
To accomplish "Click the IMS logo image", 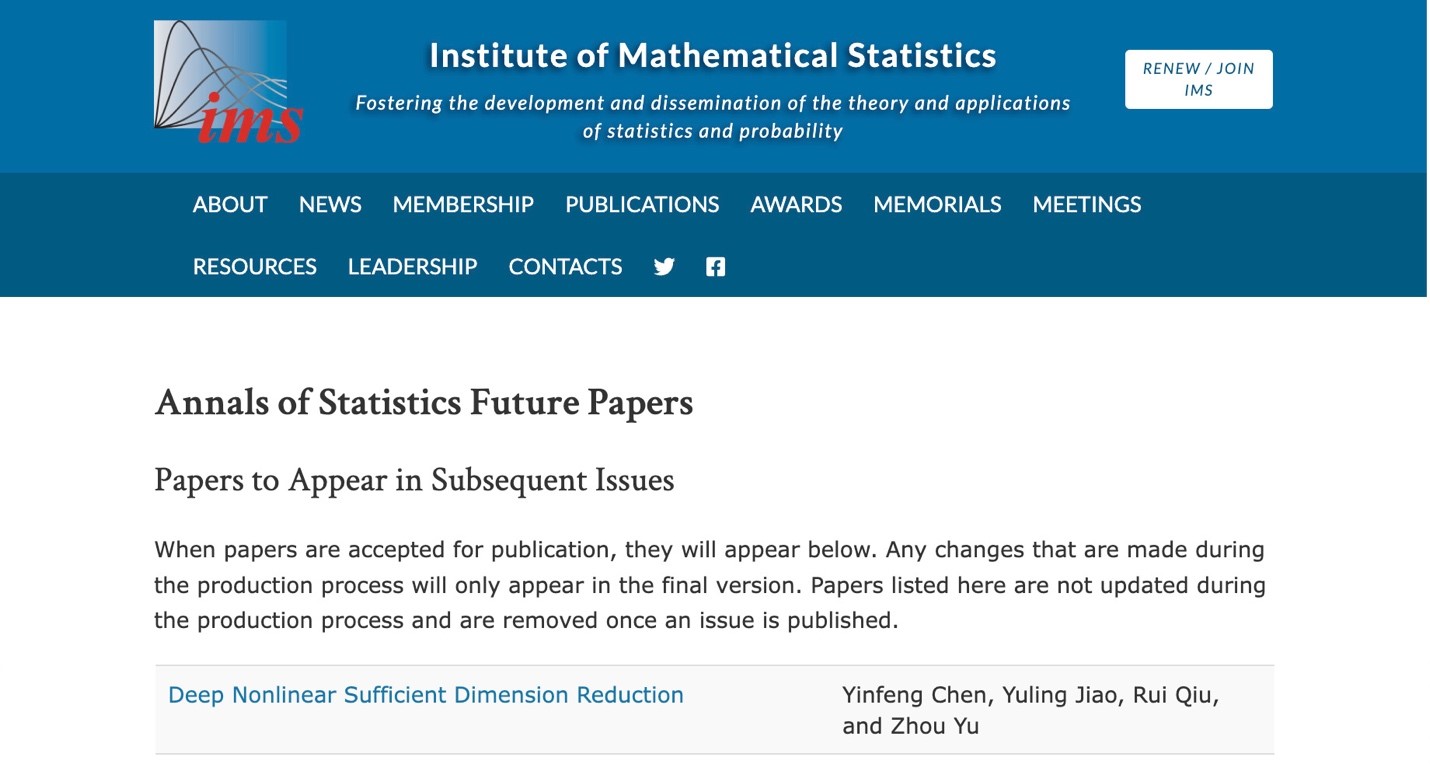I will [x=228, y=83].
